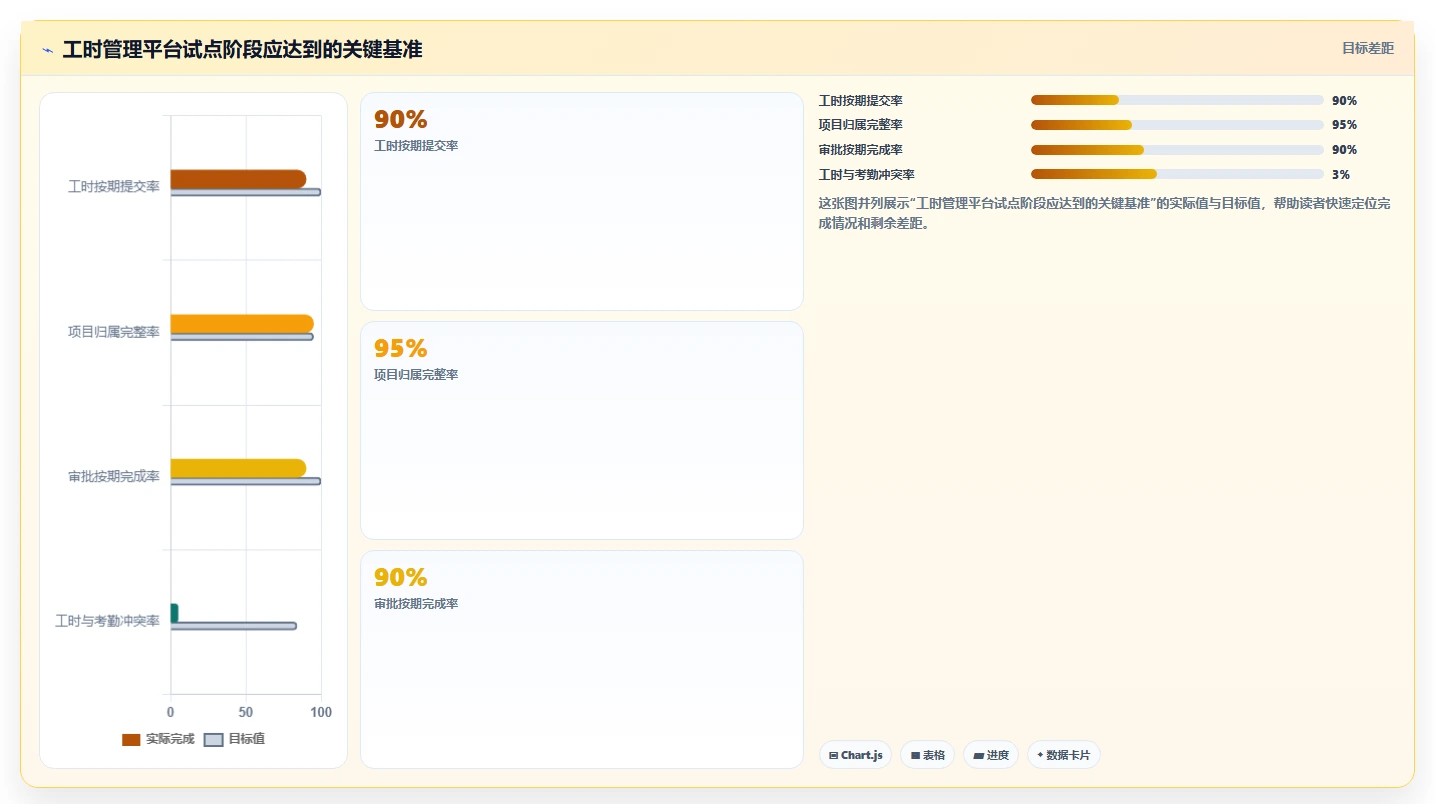Toggle the 实际完成 legend swatch

[131, 739]
